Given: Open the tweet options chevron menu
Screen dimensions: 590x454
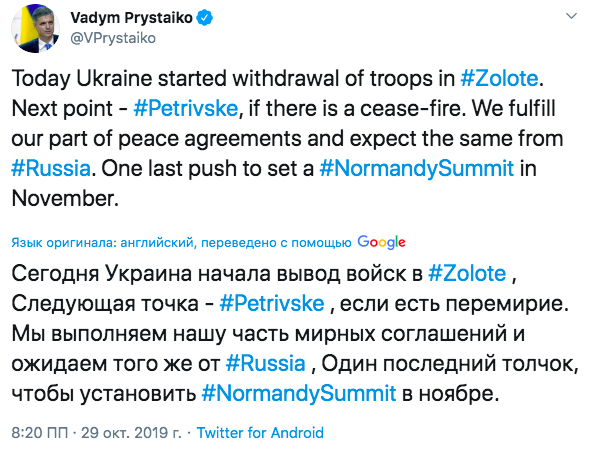Looking at the screenshot, I should pos(572,16).
